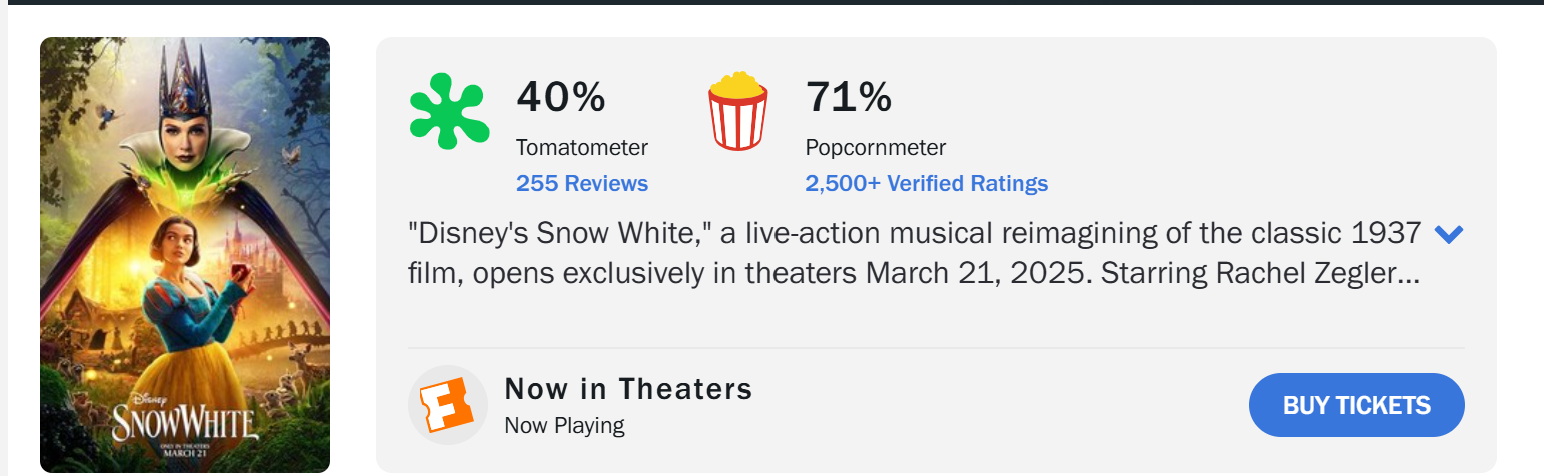Screen dimensions: 1544x476
Task: Expand the synopsis with the blue chevron
Action: point(1449,234)
